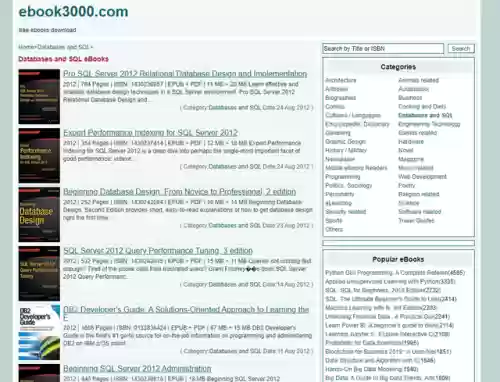Click Expert Performance Indexing book cover

39,156
